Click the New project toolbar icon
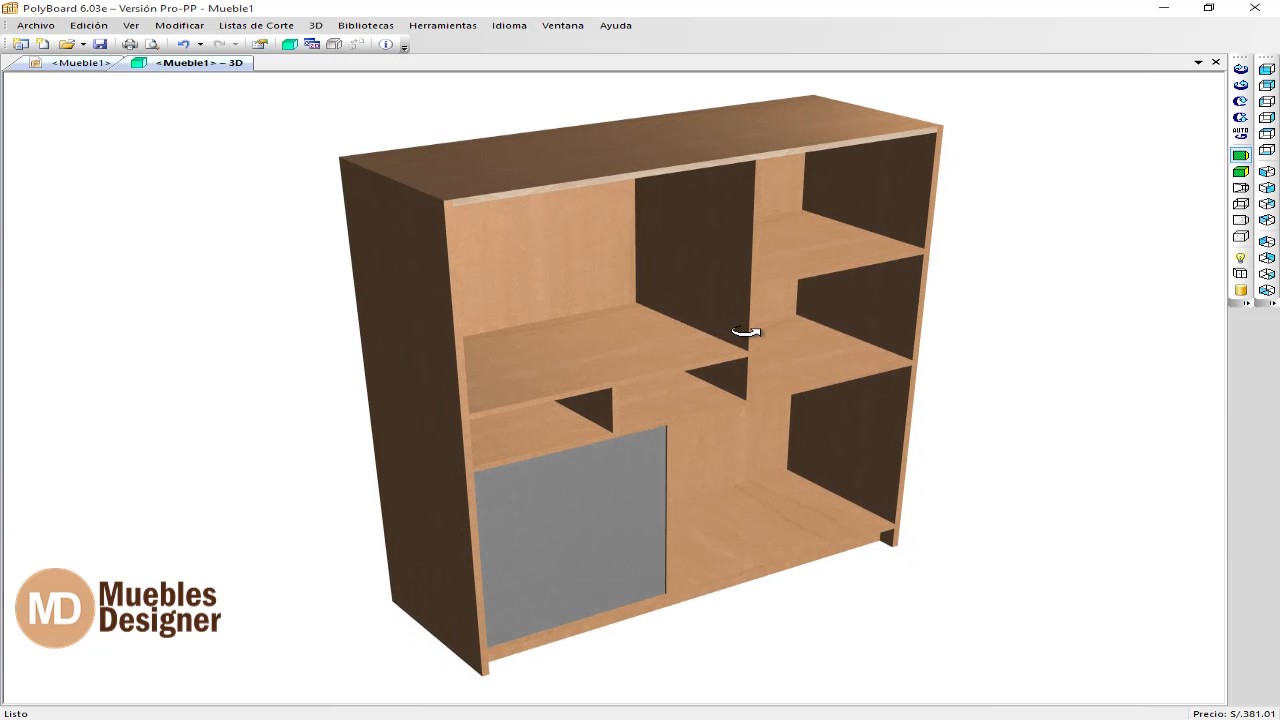Viewport: 1280px width, 720px height. pyautogui.click(x=21, y=44)
